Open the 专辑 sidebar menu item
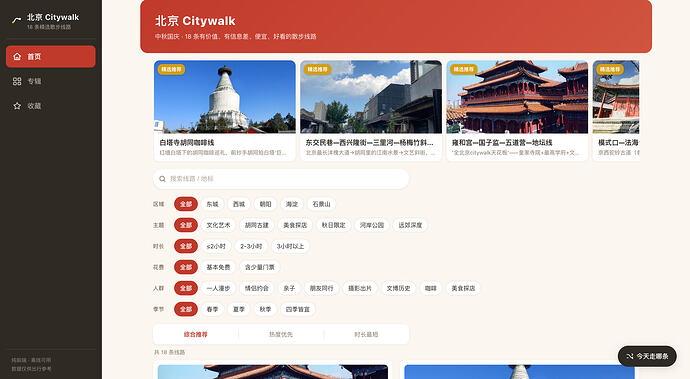Viewport: 690px width, 379px height. (51, 81)
